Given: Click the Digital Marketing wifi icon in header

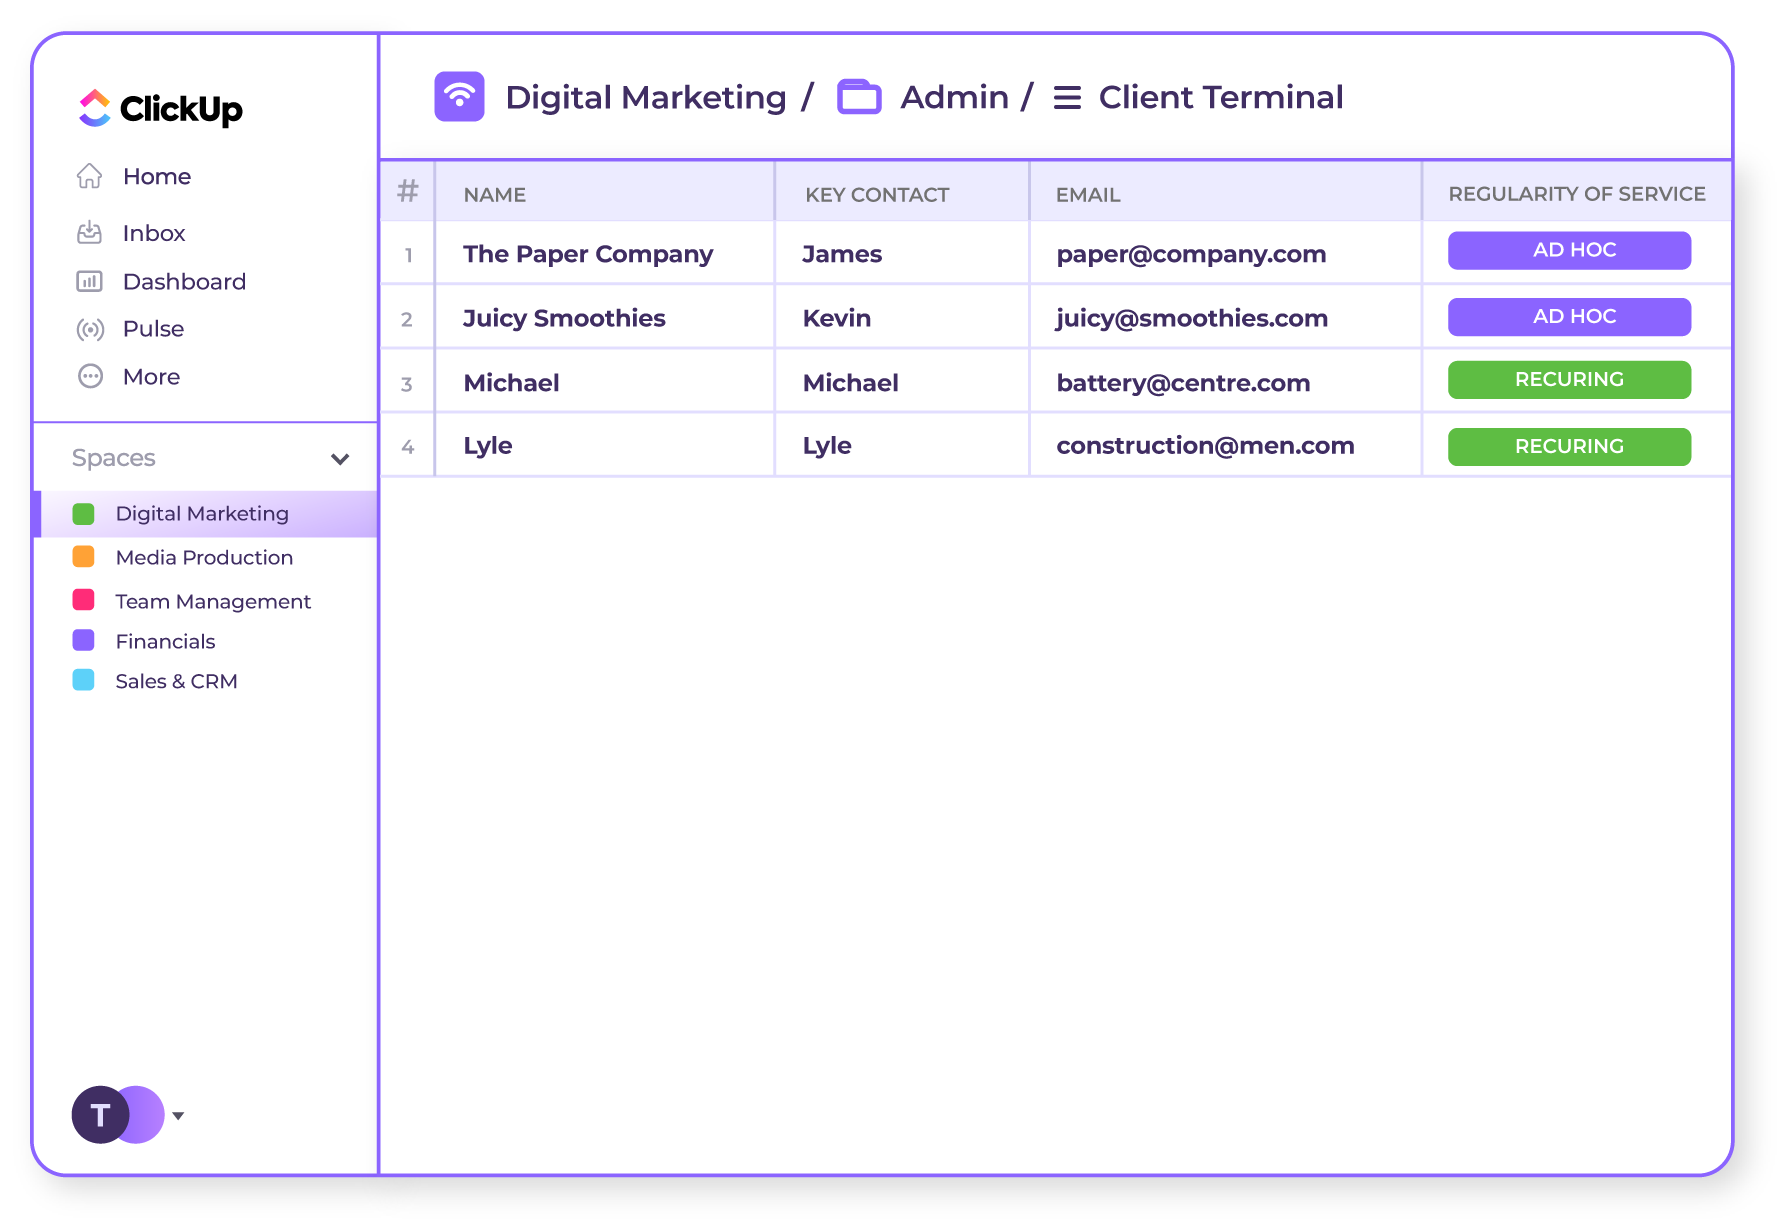Looking at the screenshot, I should point(459,97).
